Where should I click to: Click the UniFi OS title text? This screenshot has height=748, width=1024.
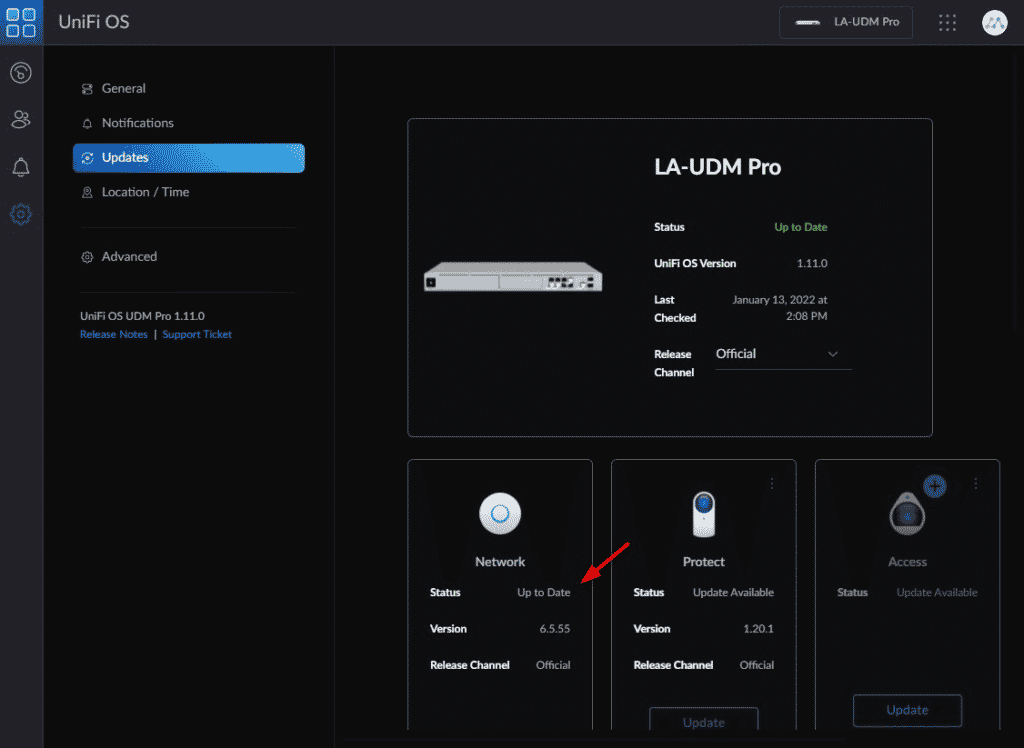[x=94, y=22]
